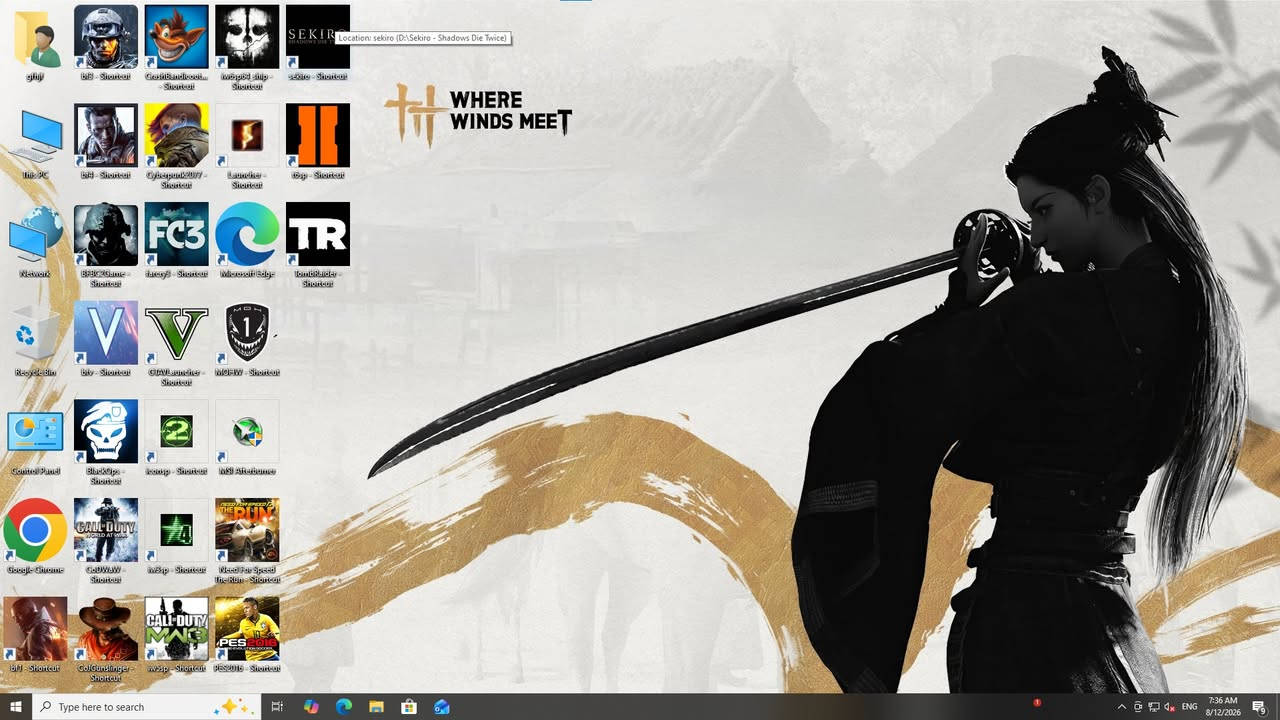This screenshot has width=1280, height=720.
Task: Open the GTAVLauncher shortcut
Action: (177, 334)
